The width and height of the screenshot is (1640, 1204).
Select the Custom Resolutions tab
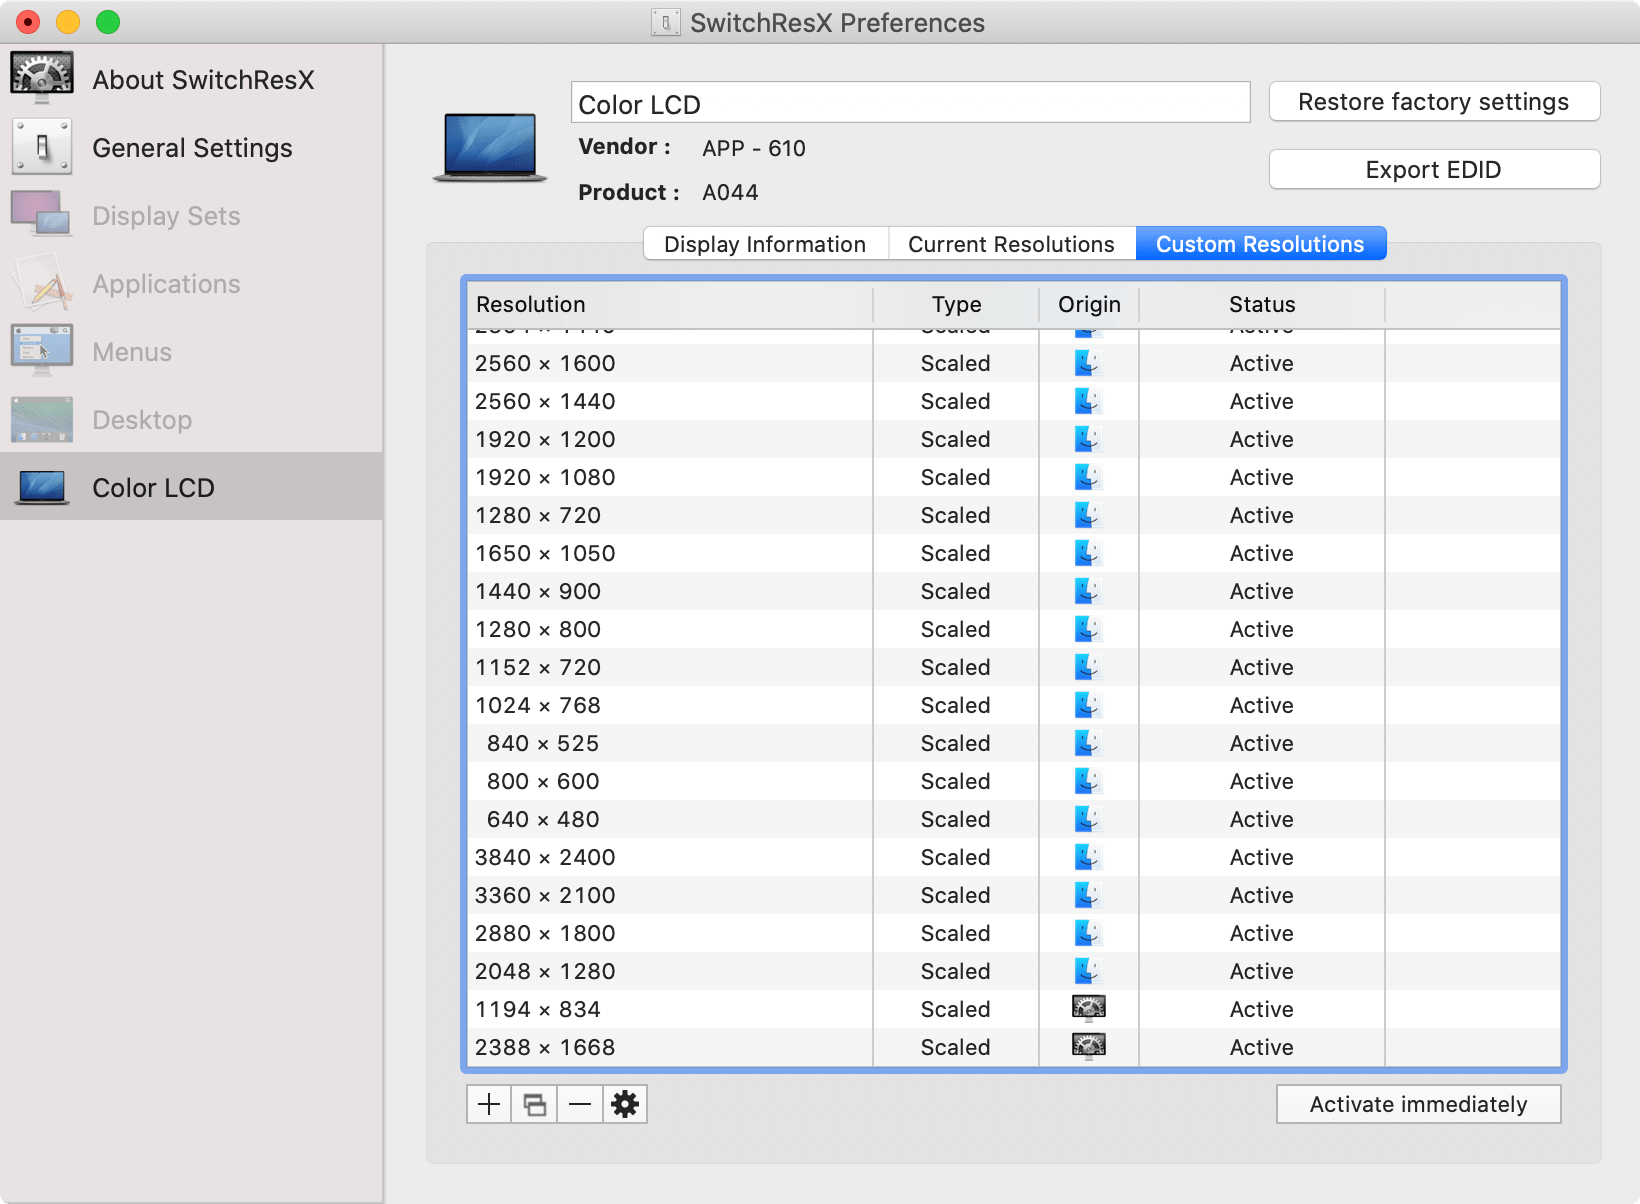pos(1260,244)
